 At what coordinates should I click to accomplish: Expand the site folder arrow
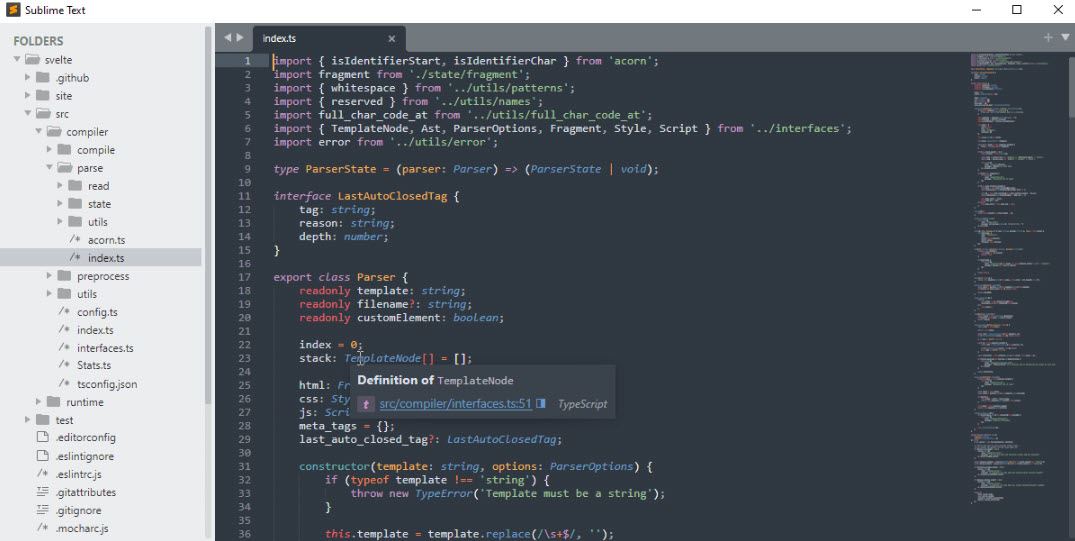tap(28, 95)
